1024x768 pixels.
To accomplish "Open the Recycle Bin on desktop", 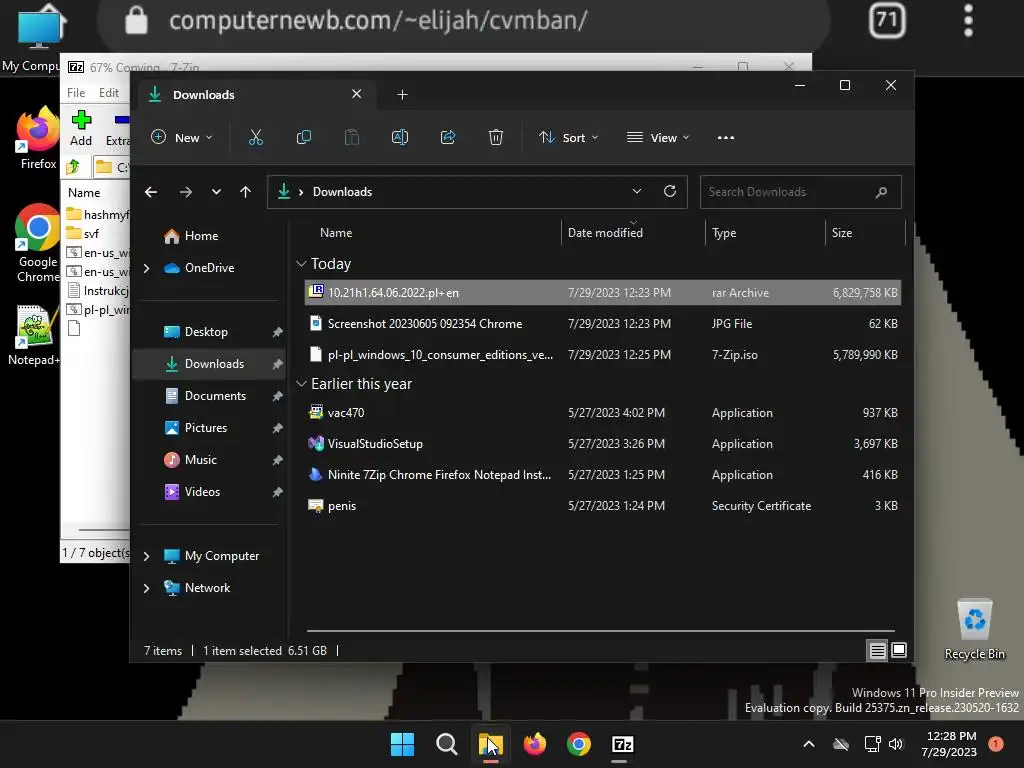I will [974, 630].
